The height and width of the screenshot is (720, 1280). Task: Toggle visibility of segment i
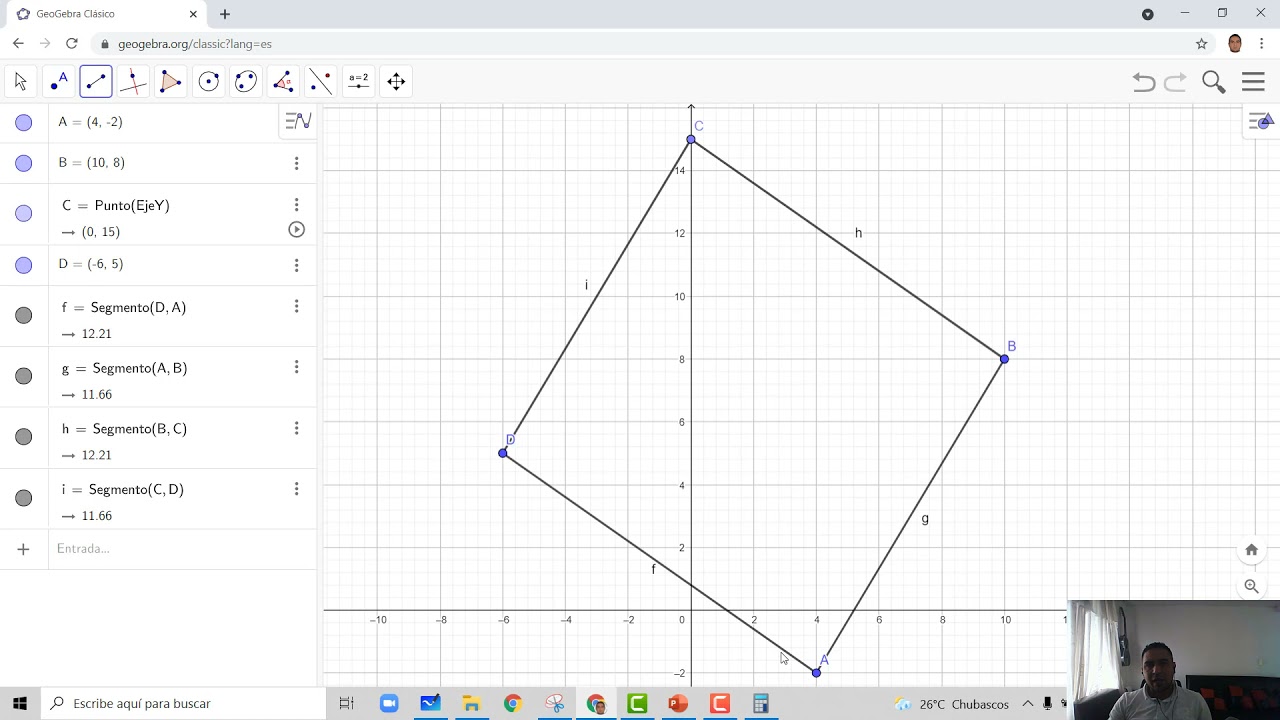click(x=24, y=498)
